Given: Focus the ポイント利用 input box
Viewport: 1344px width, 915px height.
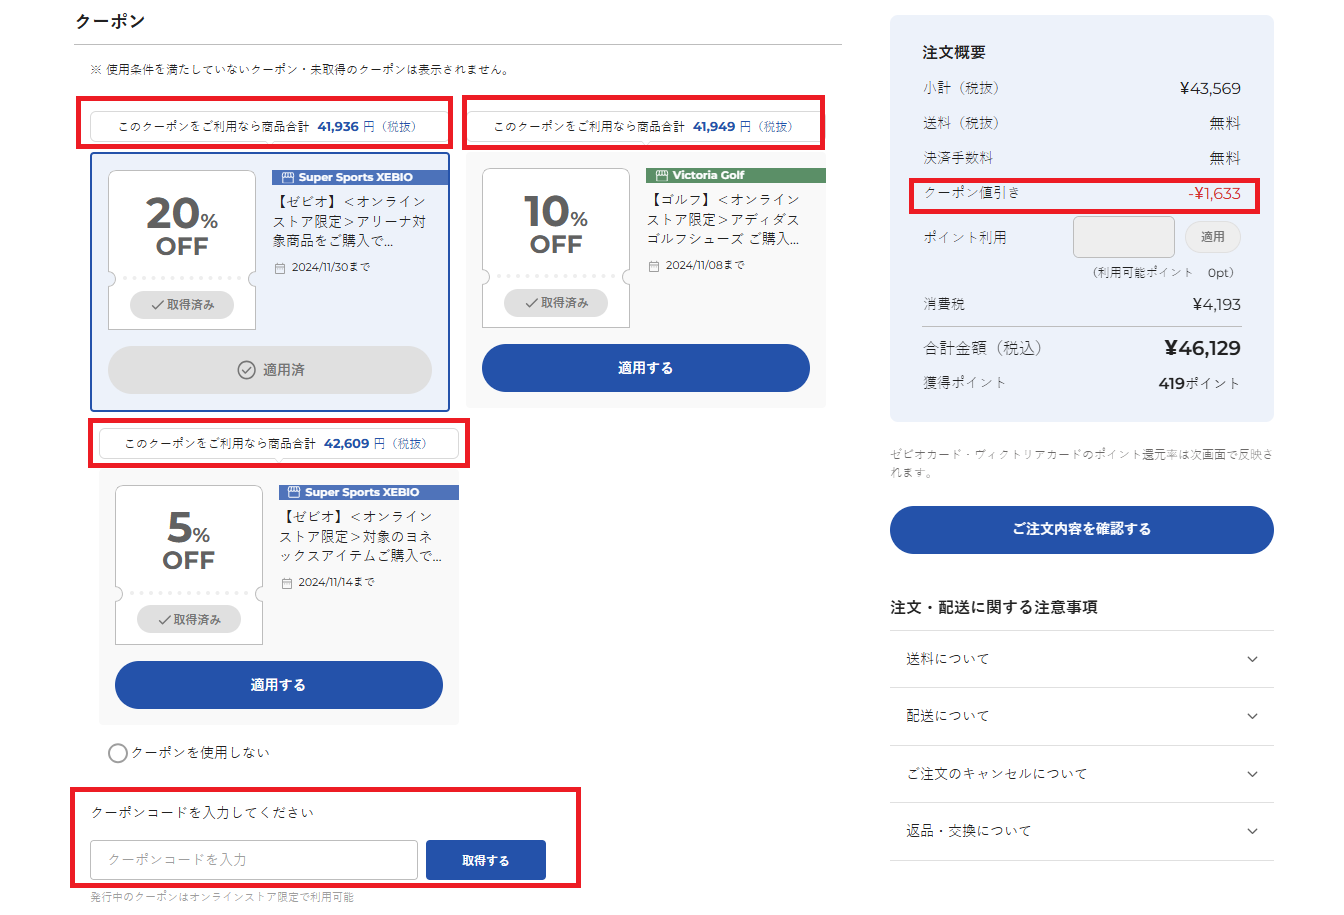Looking at the screenshot, I should (1124, 237).
